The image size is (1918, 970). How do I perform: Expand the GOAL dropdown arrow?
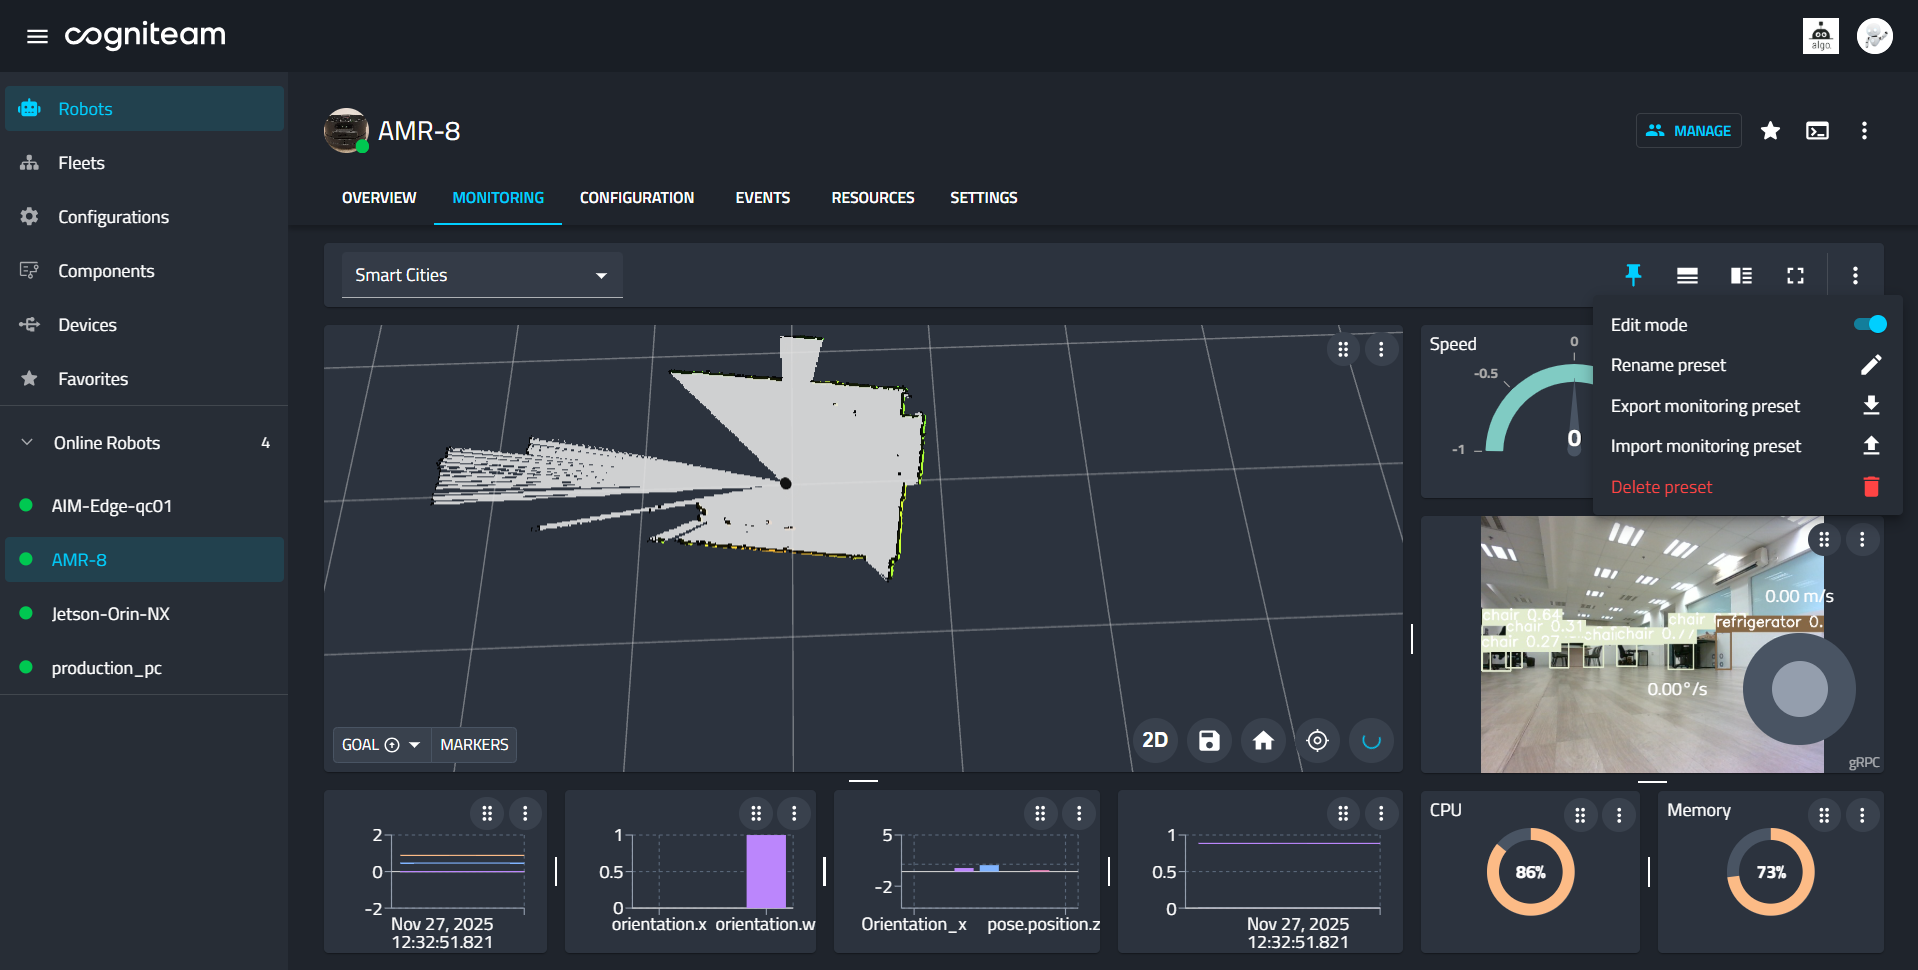(x=414, y=745)
